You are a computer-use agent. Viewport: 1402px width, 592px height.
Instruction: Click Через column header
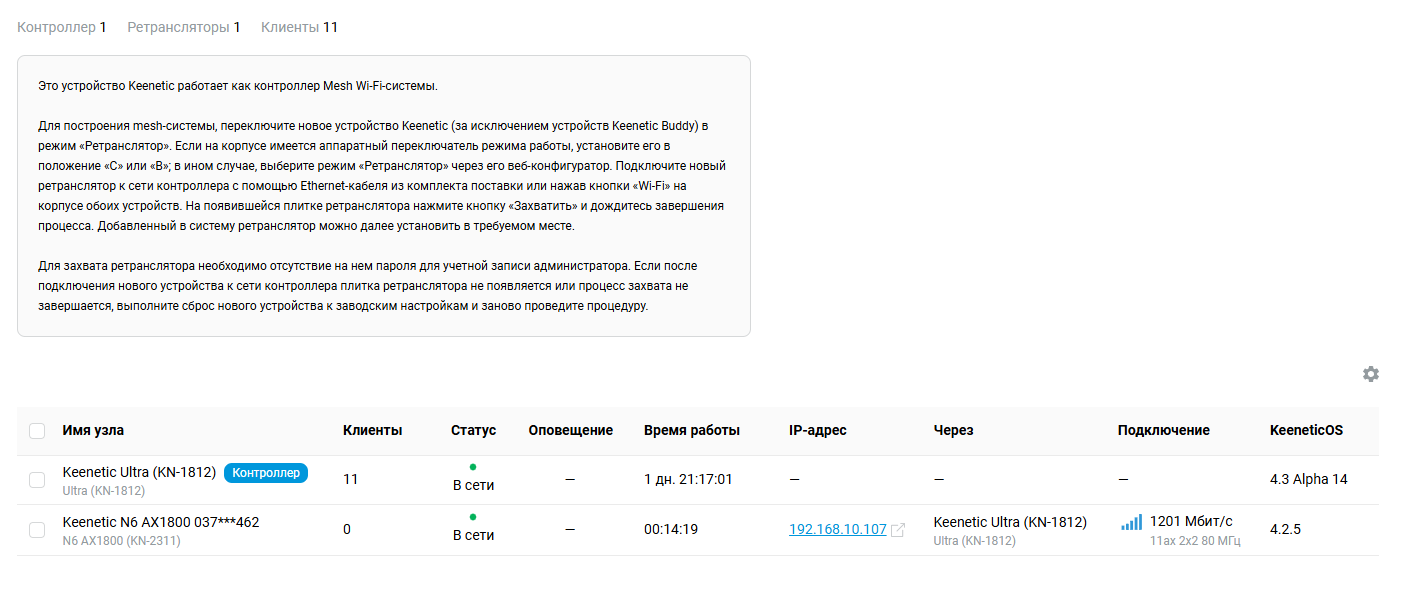pyautogui.click(x=953, y=430)
